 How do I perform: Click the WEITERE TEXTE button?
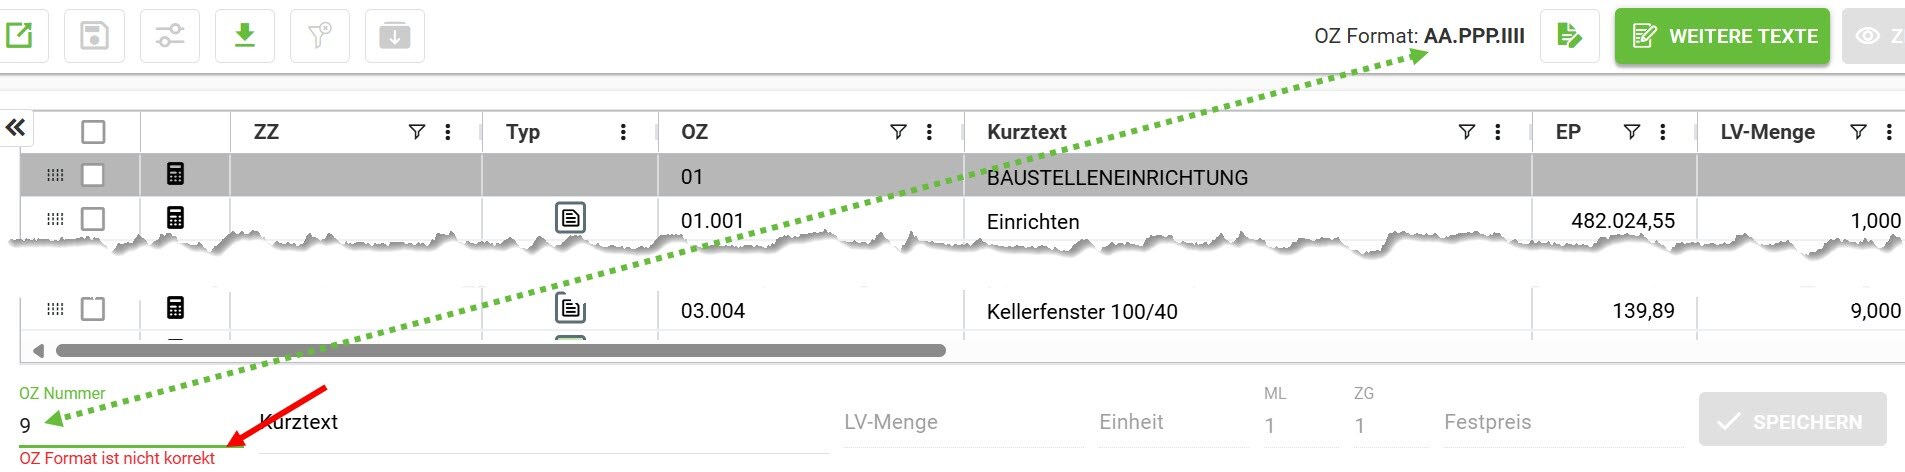pos(1721,36)
